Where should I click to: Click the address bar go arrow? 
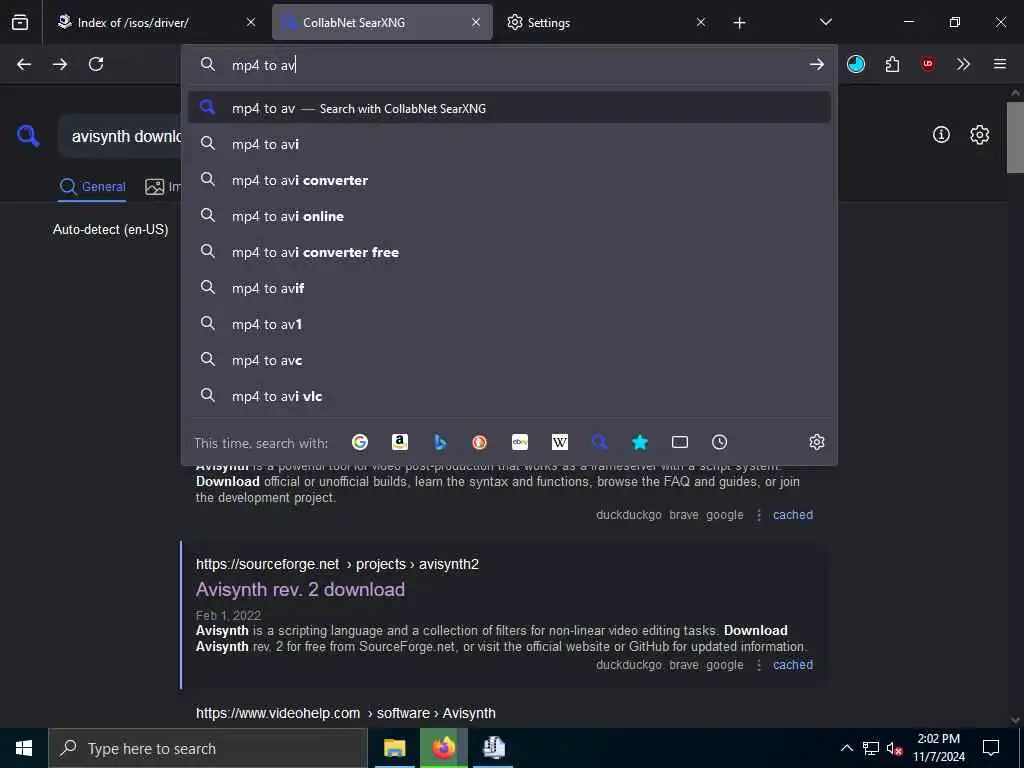click(x=816, y=64)
